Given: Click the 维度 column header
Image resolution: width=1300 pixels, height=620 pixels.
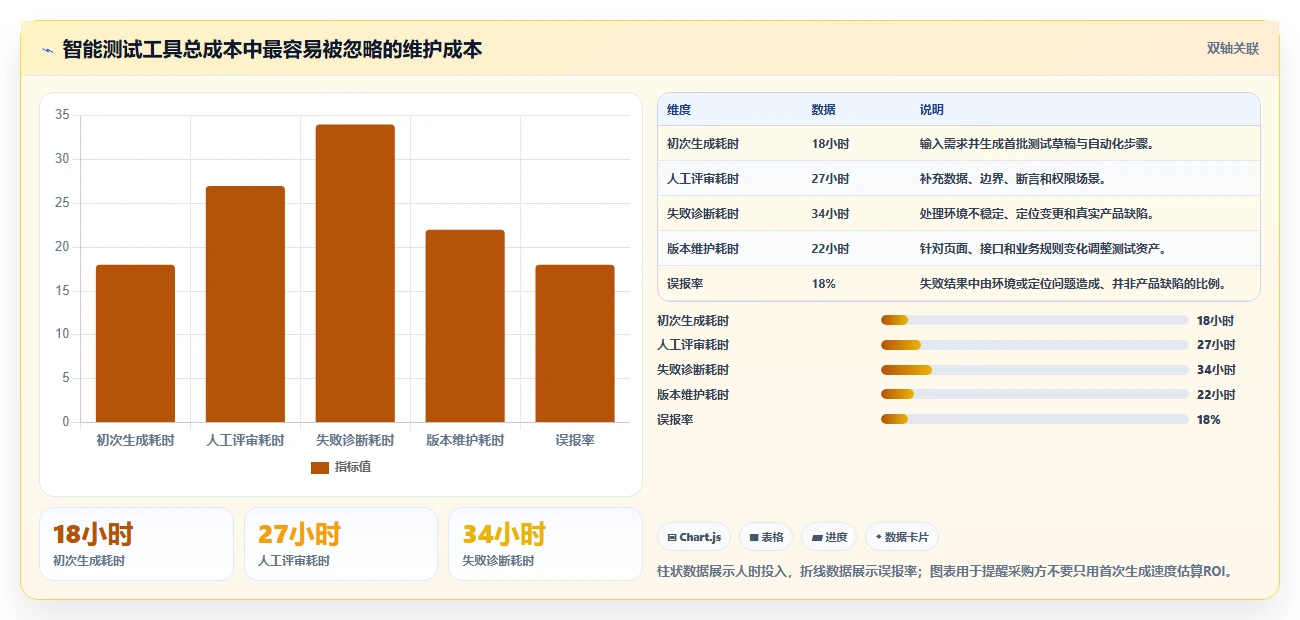Looking at the screenshot, I should pos(679,110).
